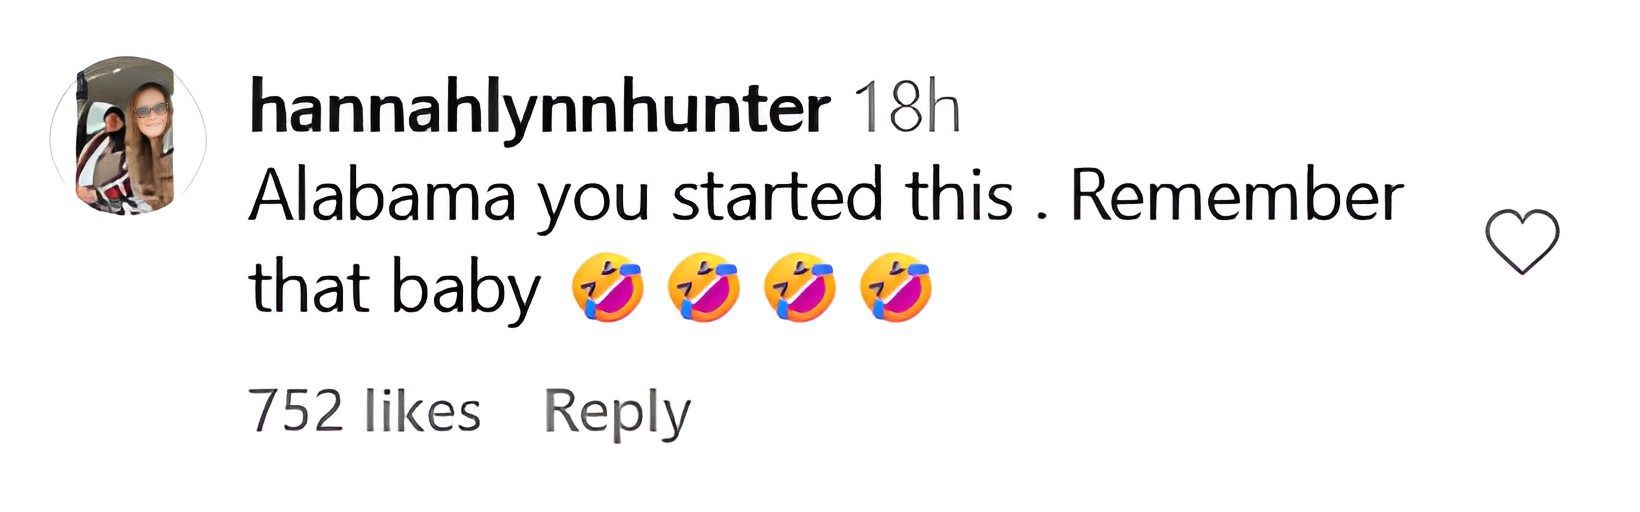Screen dimensions: 1640x512
Task: Open hannahlynnhunter's profile picture
Action: [x=128, y=135]
